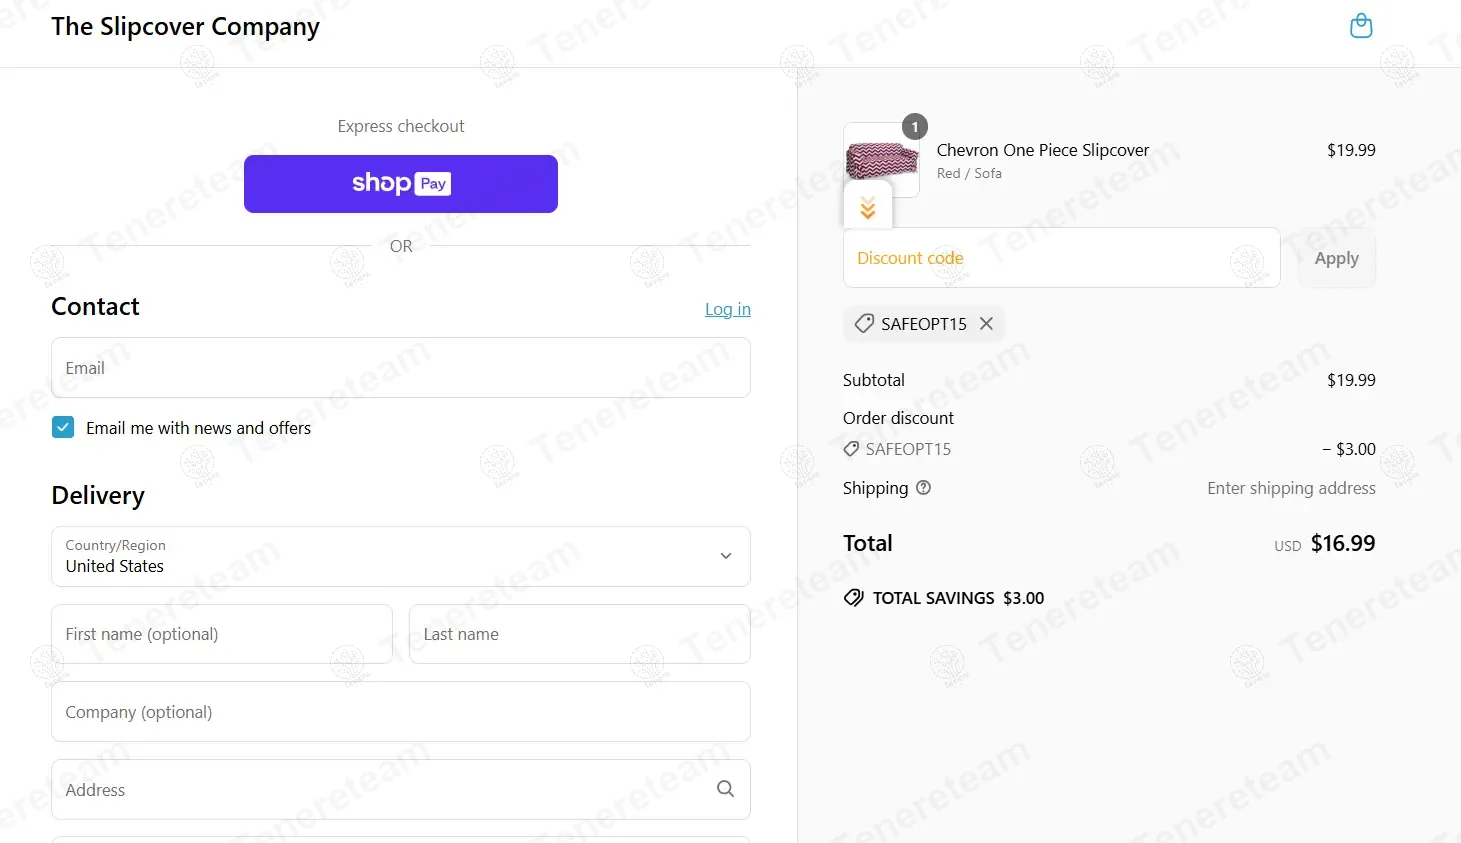Apply the discount code
The image size is (1461, 843).
[x=1336, y=258]
